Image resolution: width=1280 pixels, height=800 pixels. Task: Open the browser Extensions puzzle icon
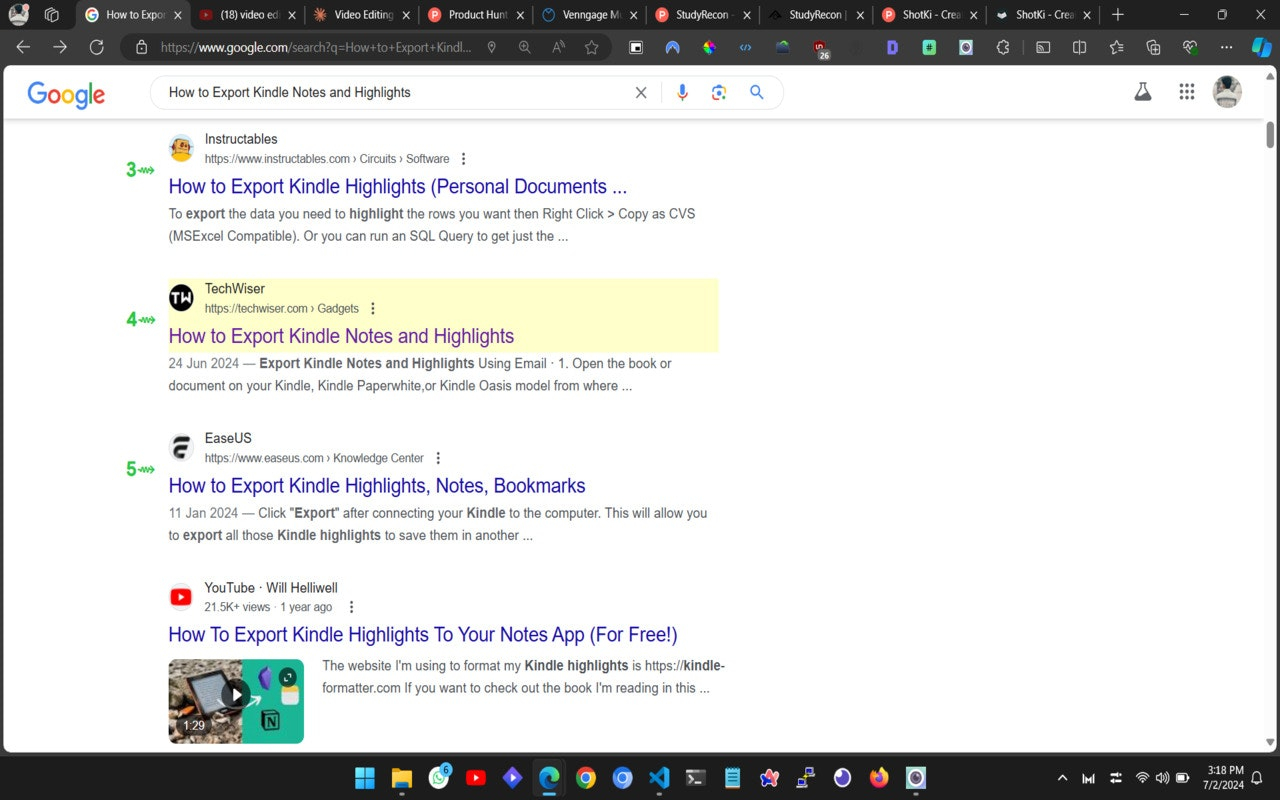pyautogui.click(x=1003, y=47)
